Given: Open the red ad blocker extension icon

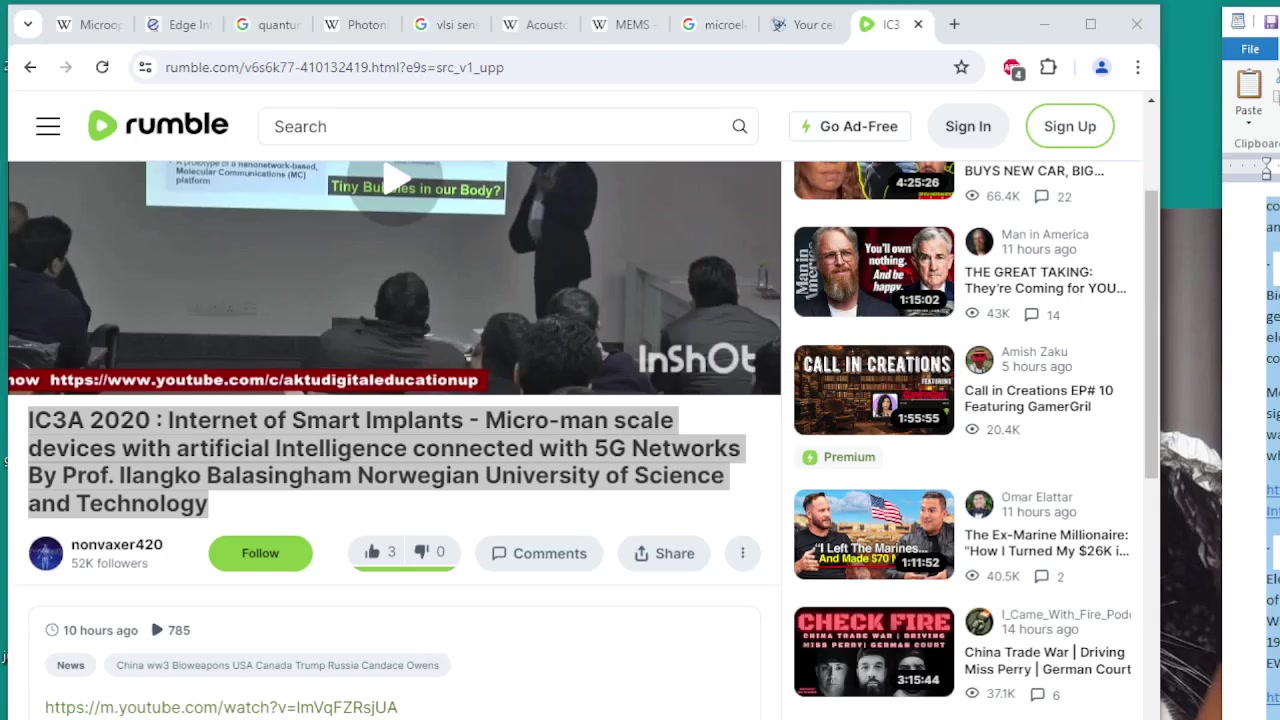Looking at the screenshot, I should click(x=1012, y=68).
